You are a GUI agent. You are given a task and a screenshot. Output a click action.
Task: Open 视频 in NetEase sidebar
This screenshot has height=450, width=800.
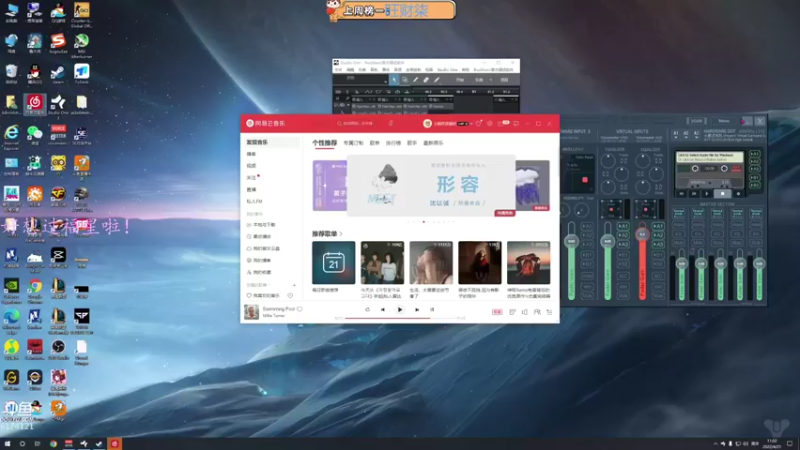coord(252,166)
